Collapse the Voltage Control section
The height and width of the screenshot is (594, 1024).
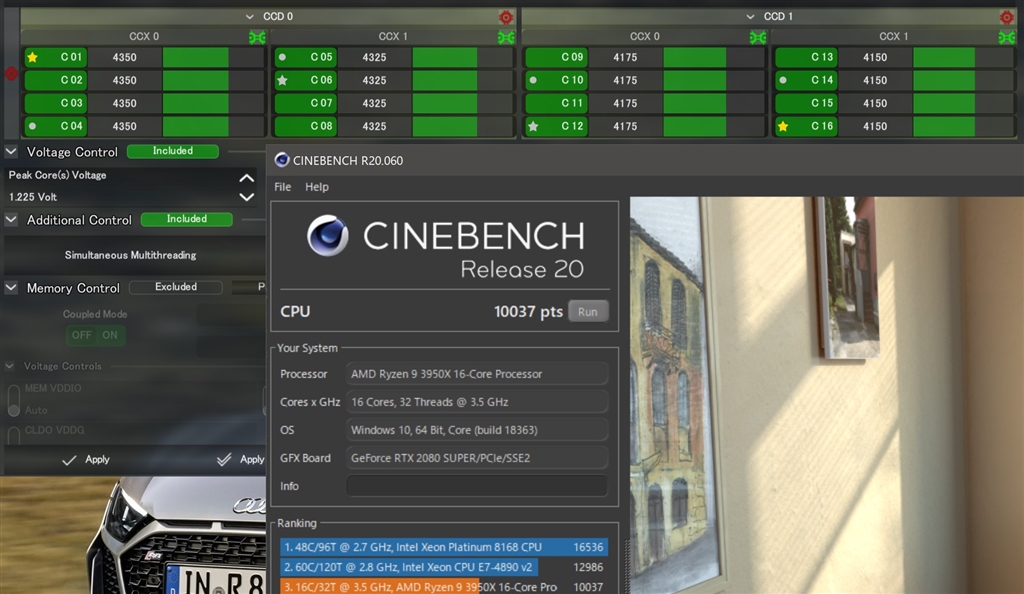pyautogui.click(x=11, y=151)
